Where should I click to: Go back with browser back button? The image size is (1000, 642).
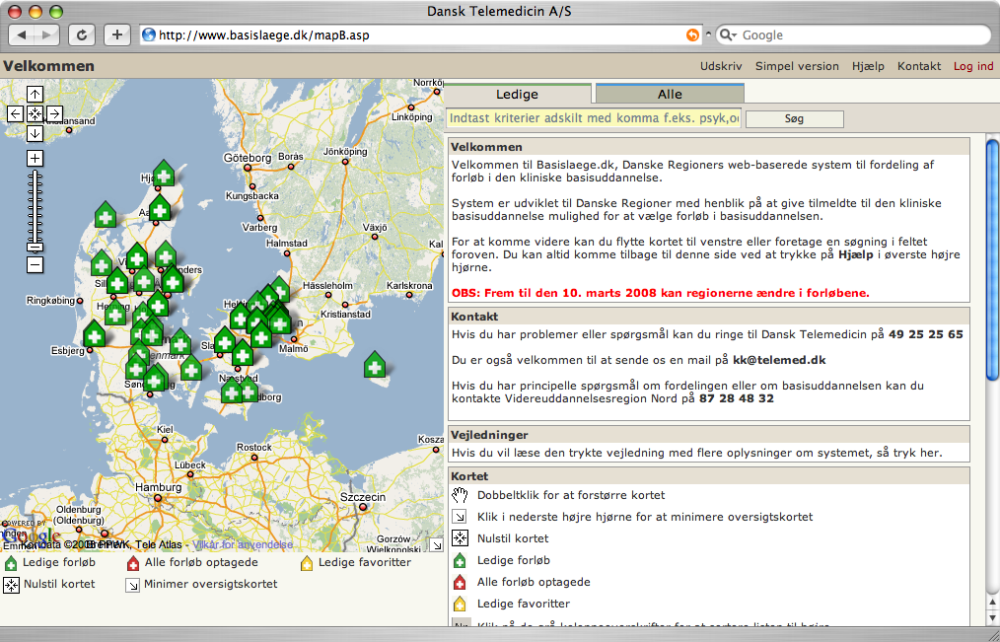22,35
